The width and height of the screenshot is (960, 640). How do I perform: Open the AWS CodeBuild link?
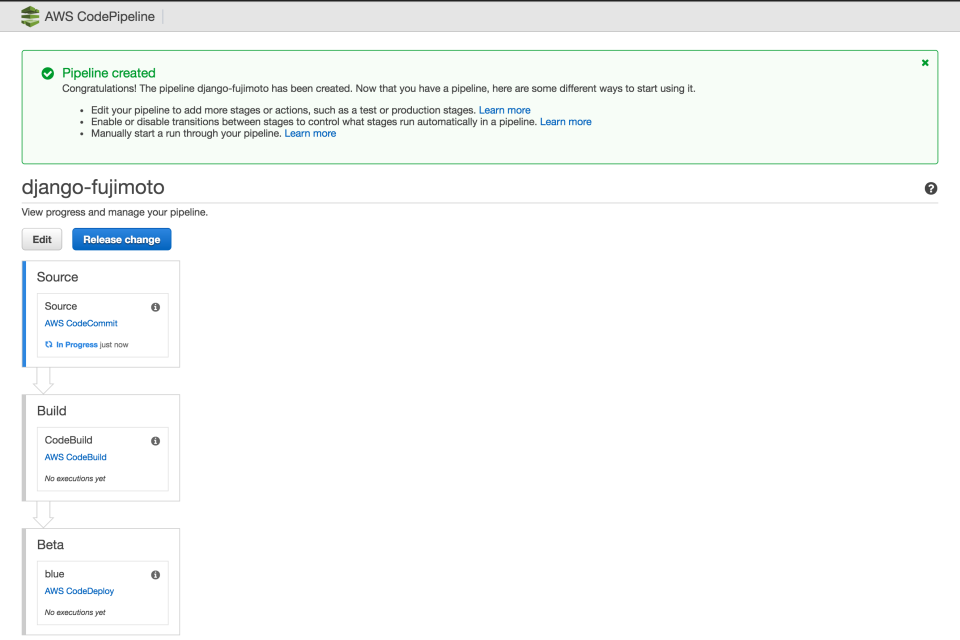coord(75,457)
